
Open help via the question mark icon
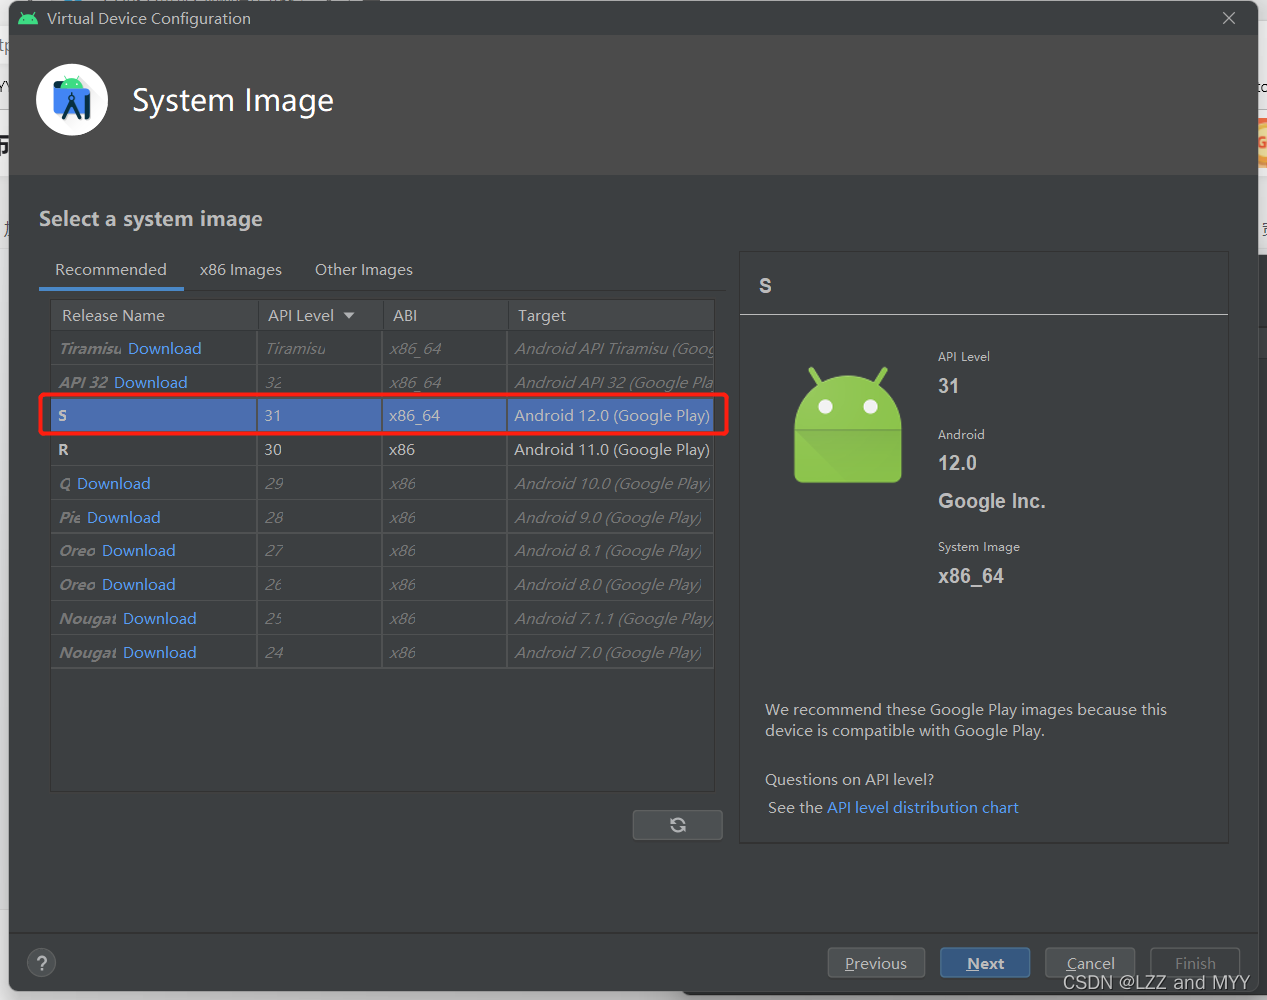pos(41,963)
